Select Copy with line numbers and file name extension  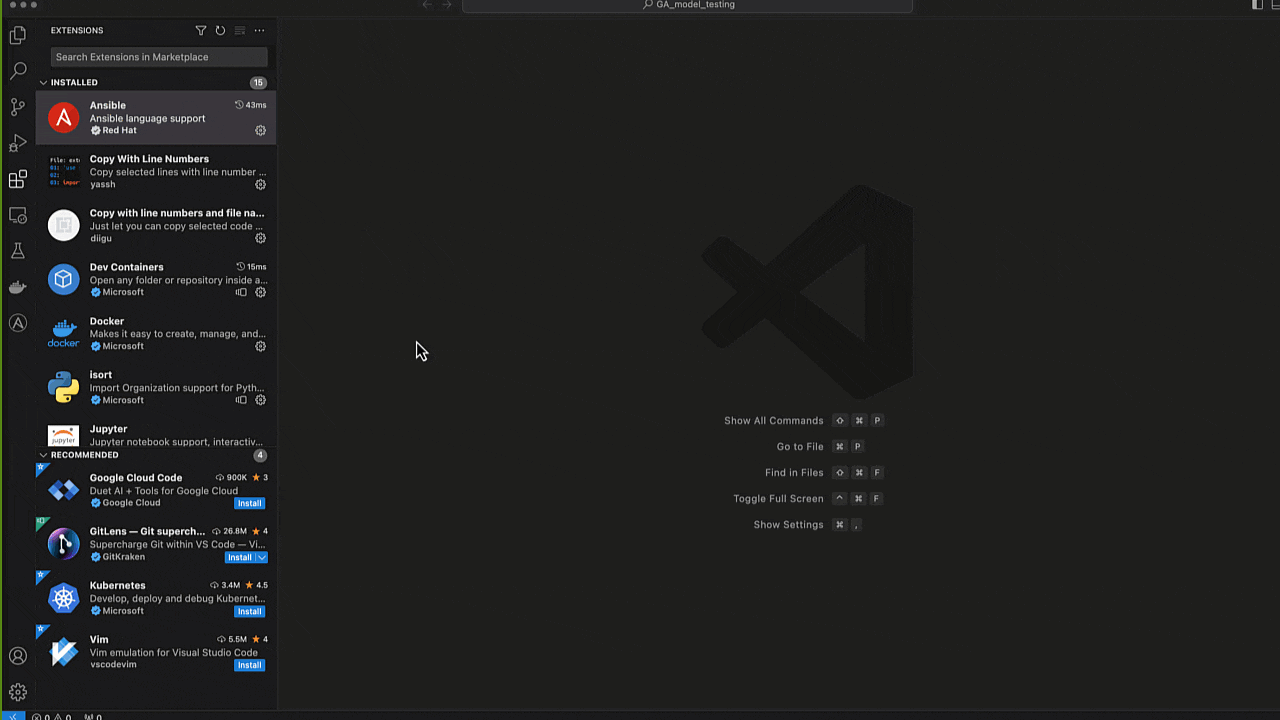(156, 225)
